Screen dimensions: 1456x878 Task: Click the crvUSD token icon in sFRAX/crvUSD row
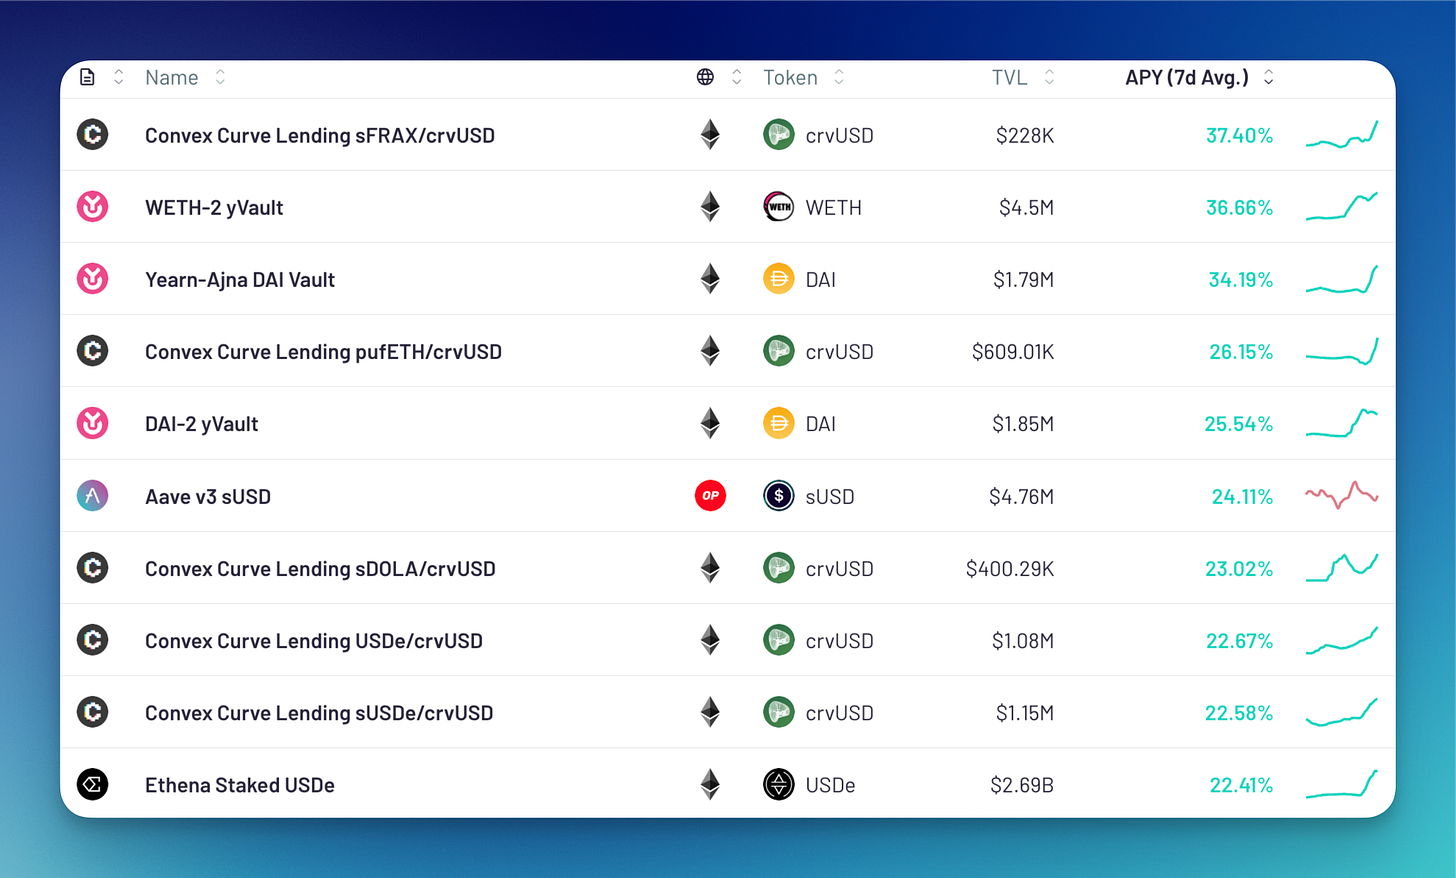[778, 134]
